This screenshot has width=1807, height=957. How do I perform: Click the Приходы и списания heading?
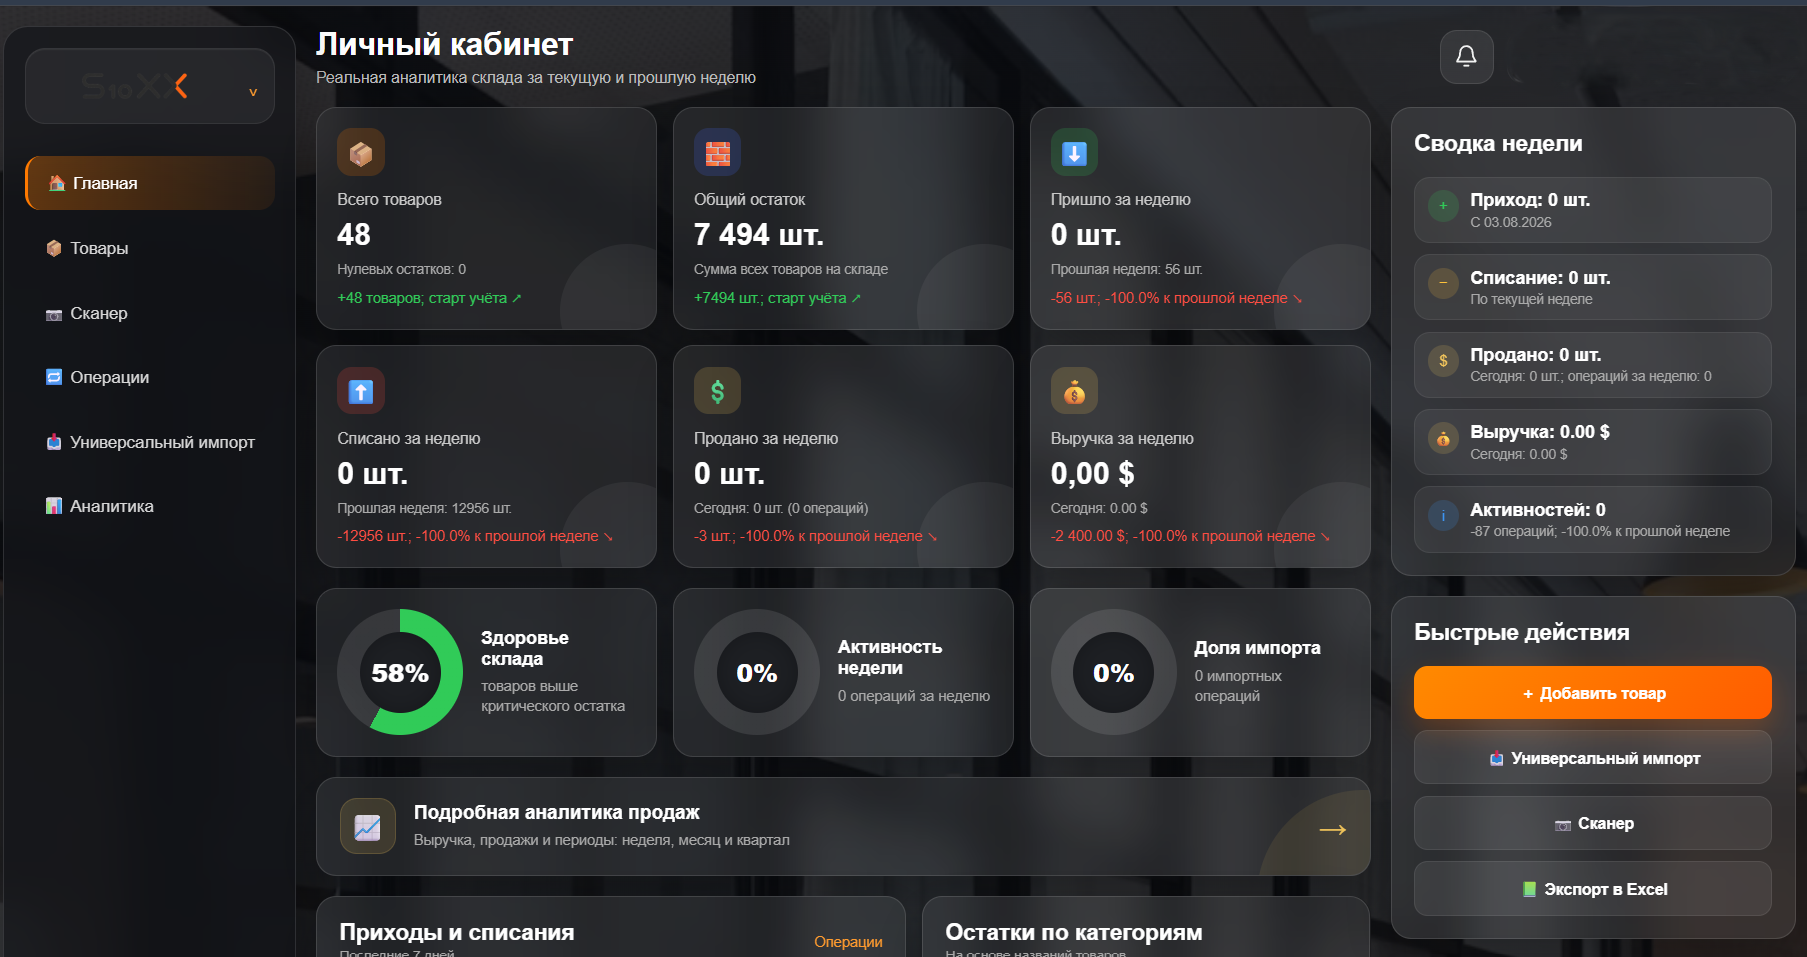pyautogui.click(x=457, y=932)
